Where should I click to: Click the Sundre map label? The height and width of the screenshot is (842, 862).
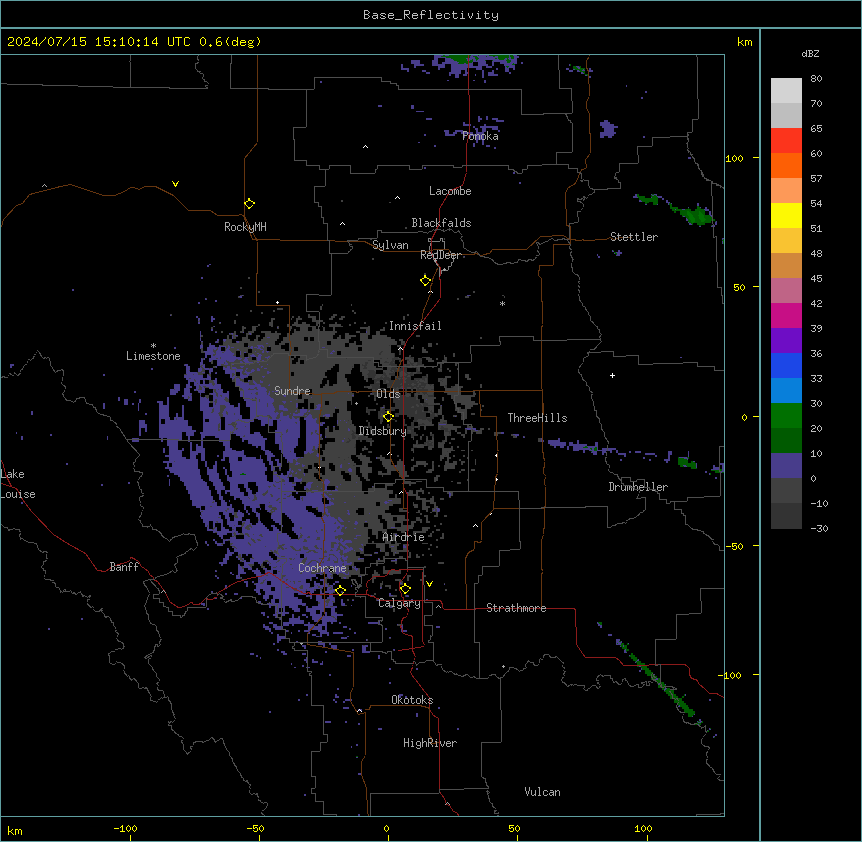[x=292, y=391]
